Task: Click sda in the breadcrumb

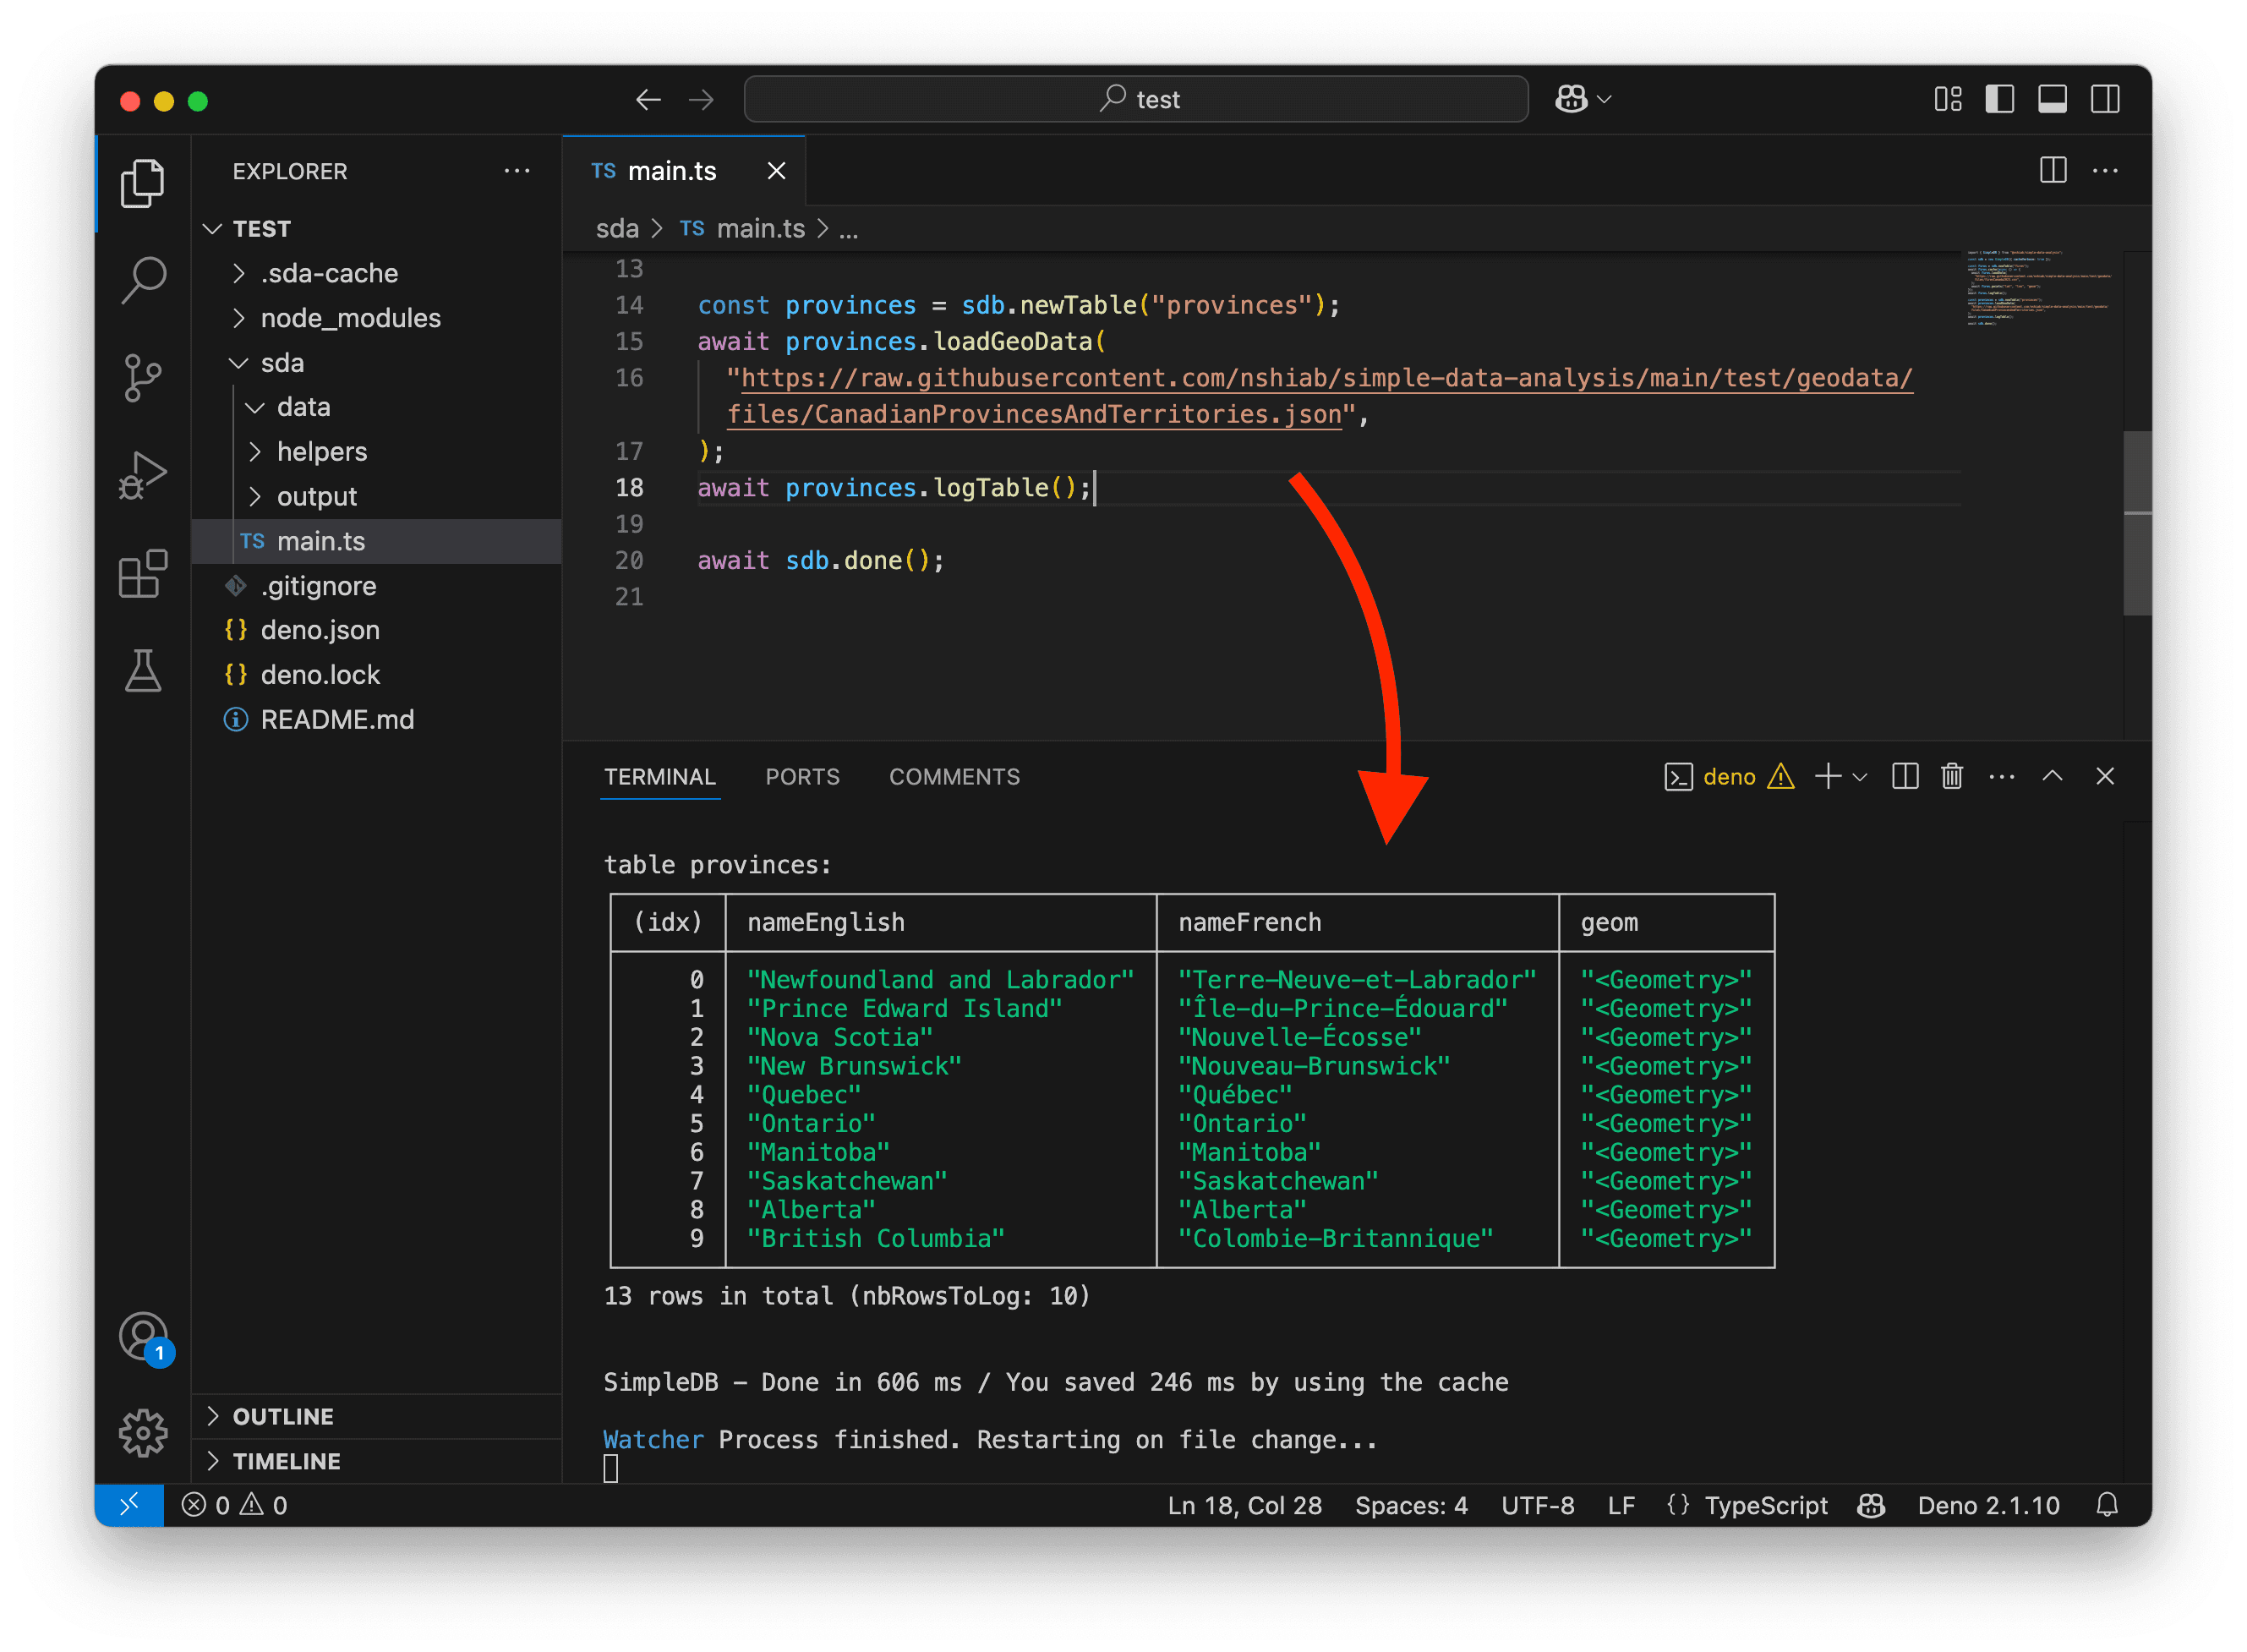Action: (x=617, y=229)
